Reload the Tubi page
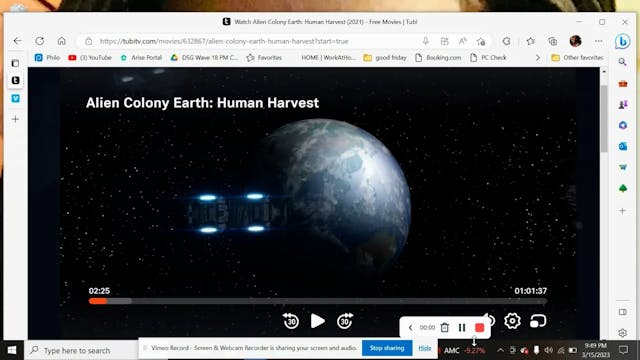This screenshot has width=640, height=360. pyautogui.click(x=40, y=41)
